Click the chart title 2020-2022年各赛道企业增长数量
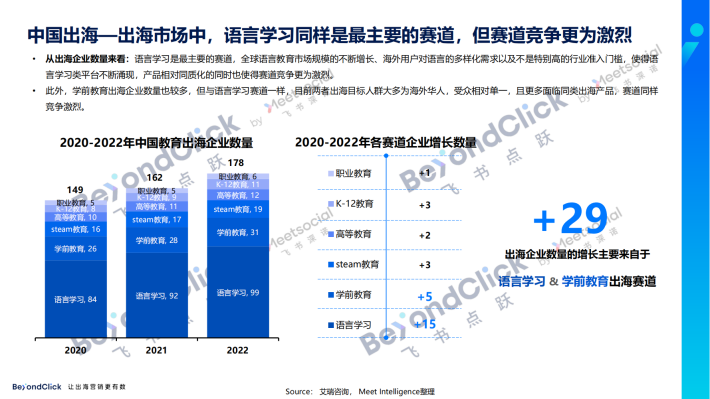Viewport: 710px width, 399px height. click(385, 142)
